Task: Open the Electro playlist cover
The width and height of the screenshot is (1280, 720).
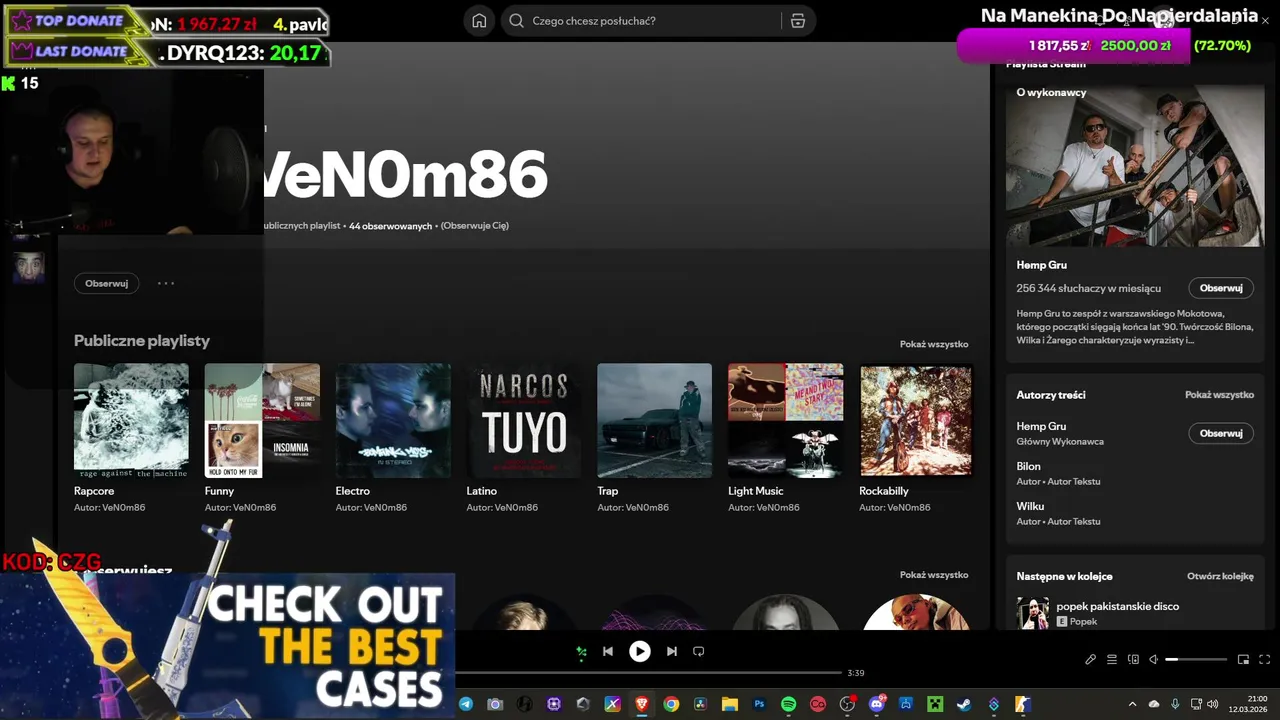Action: tap(393, 420)
